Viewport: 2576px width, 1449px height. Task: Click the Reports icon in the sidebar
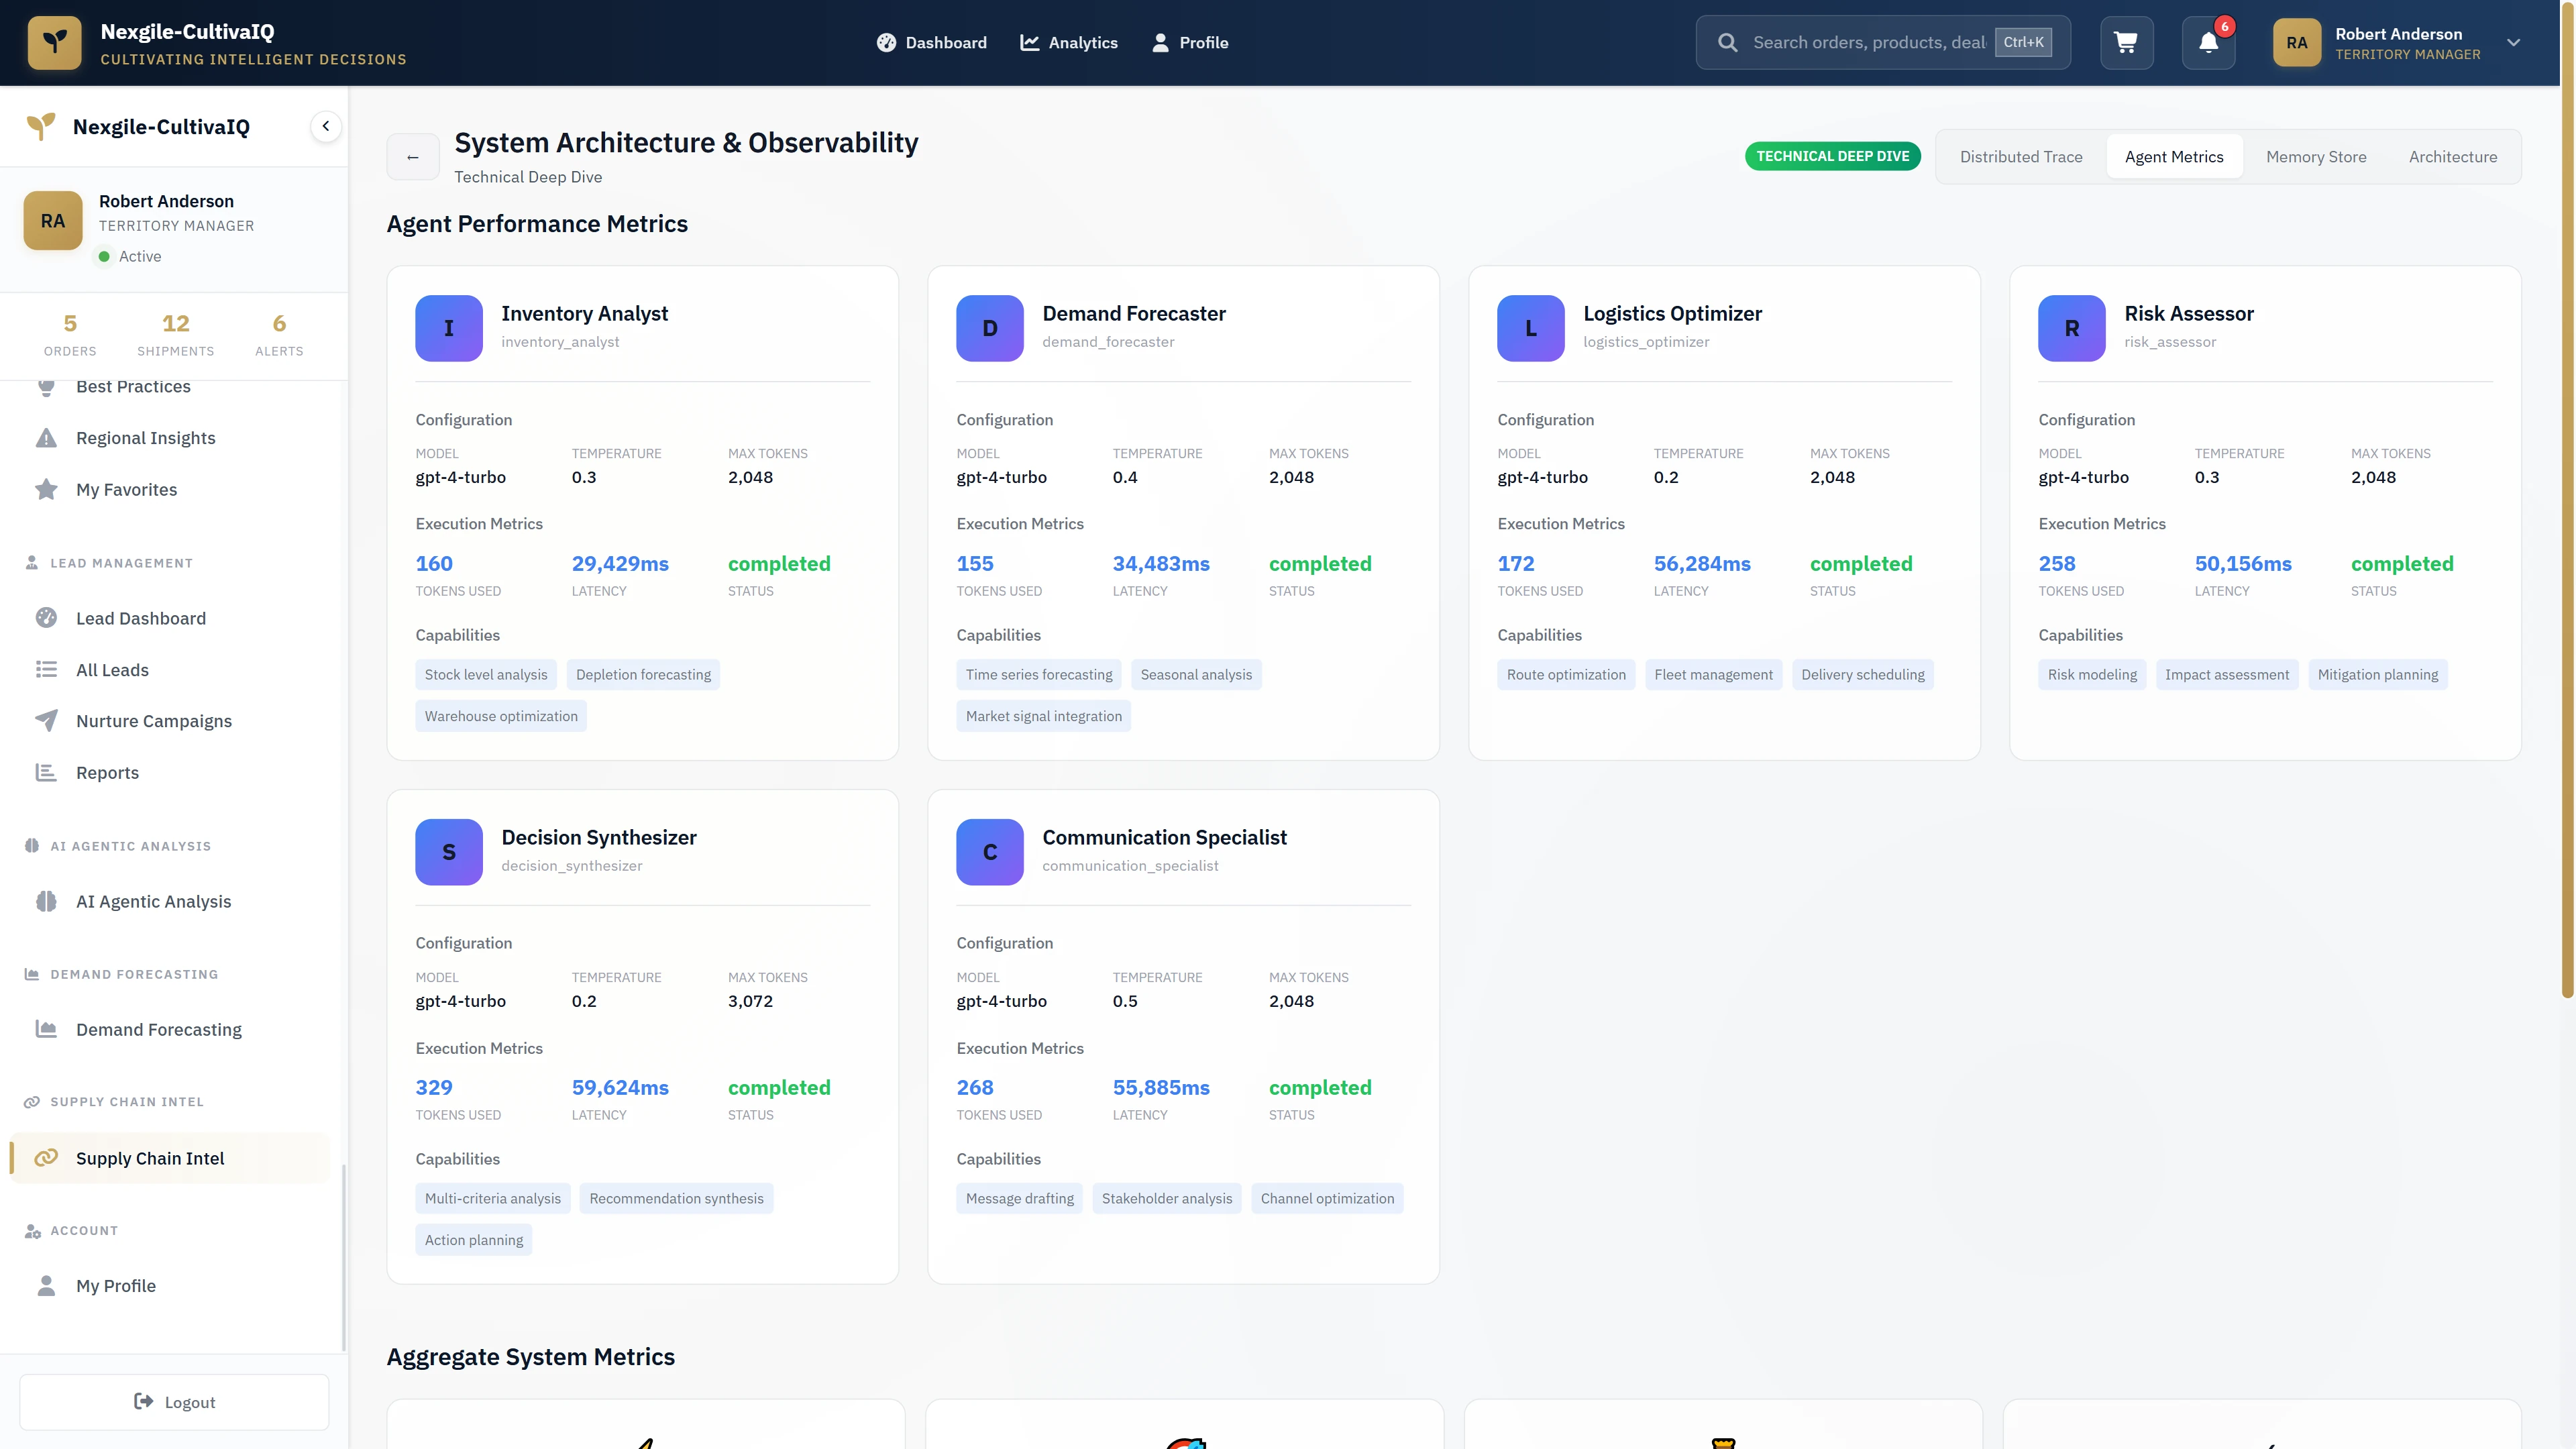point(47,772)
